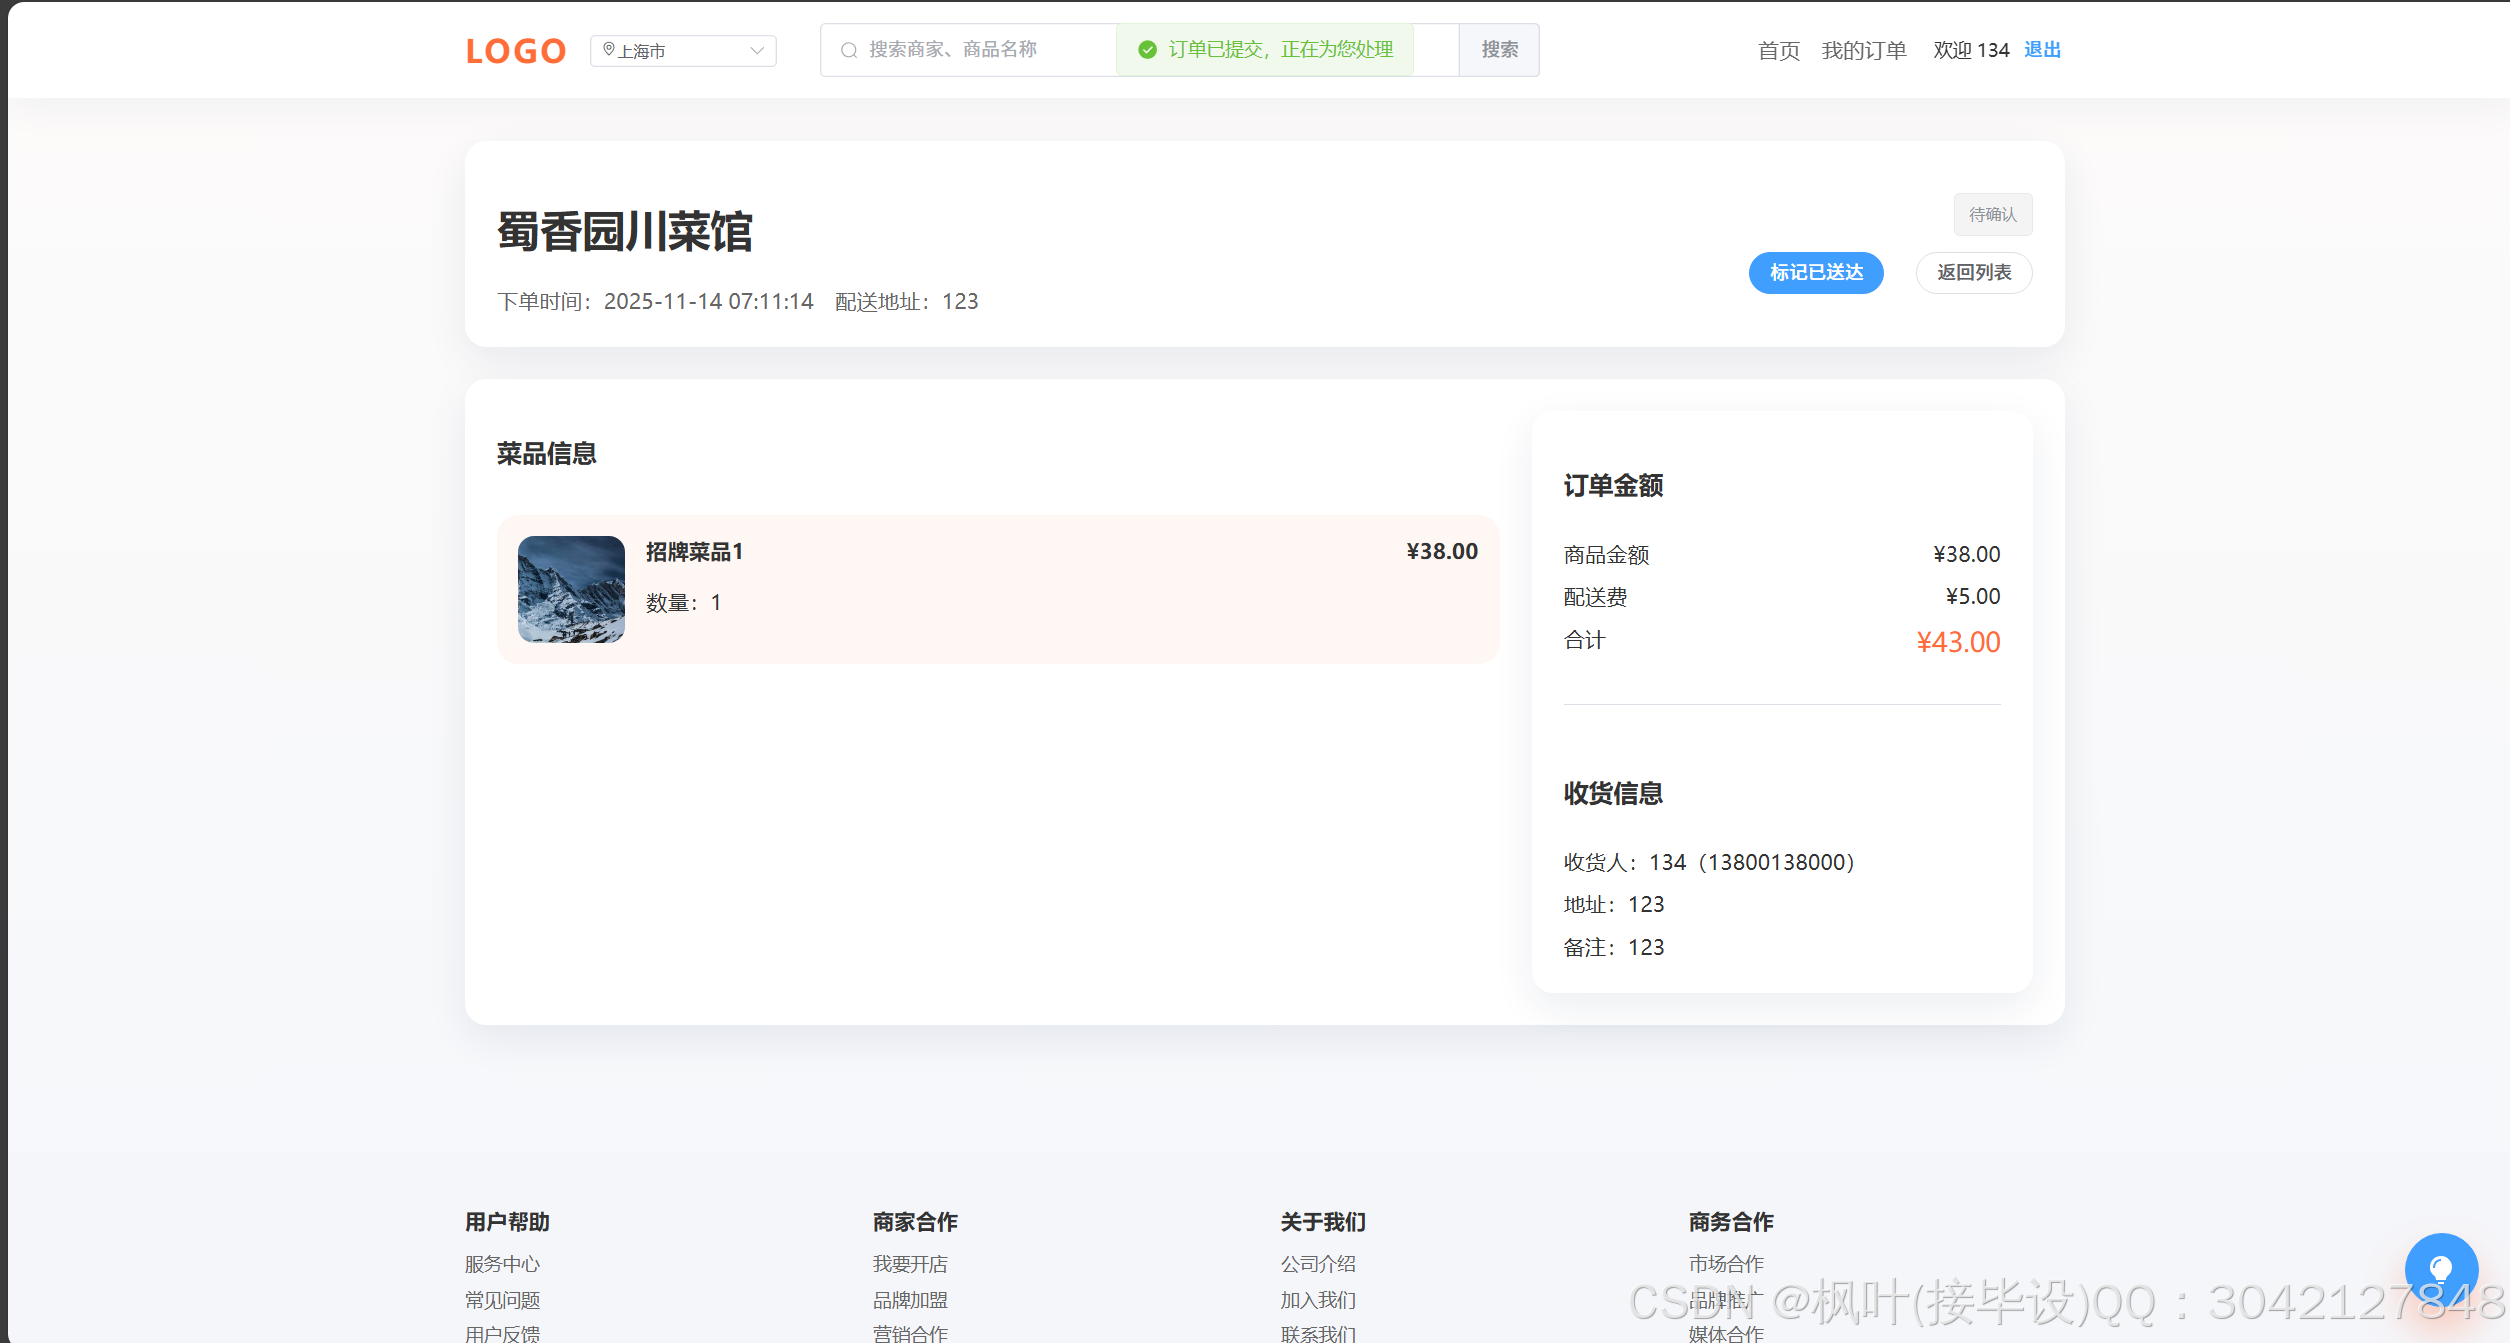Select 我的订单 in the top navigation
Viewport: 2510px width, 1343px height.
[1863, 49]
